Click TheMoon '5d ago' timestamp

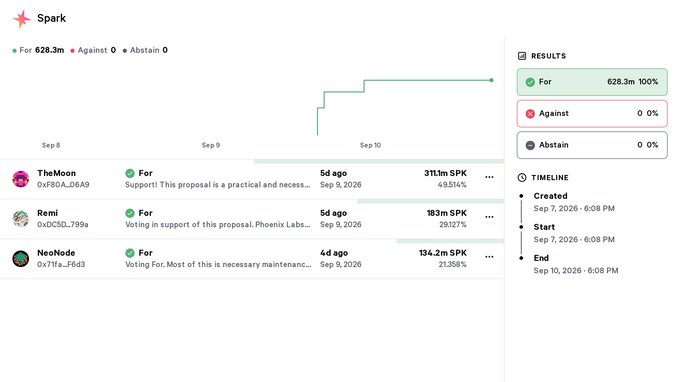(333, 173)
